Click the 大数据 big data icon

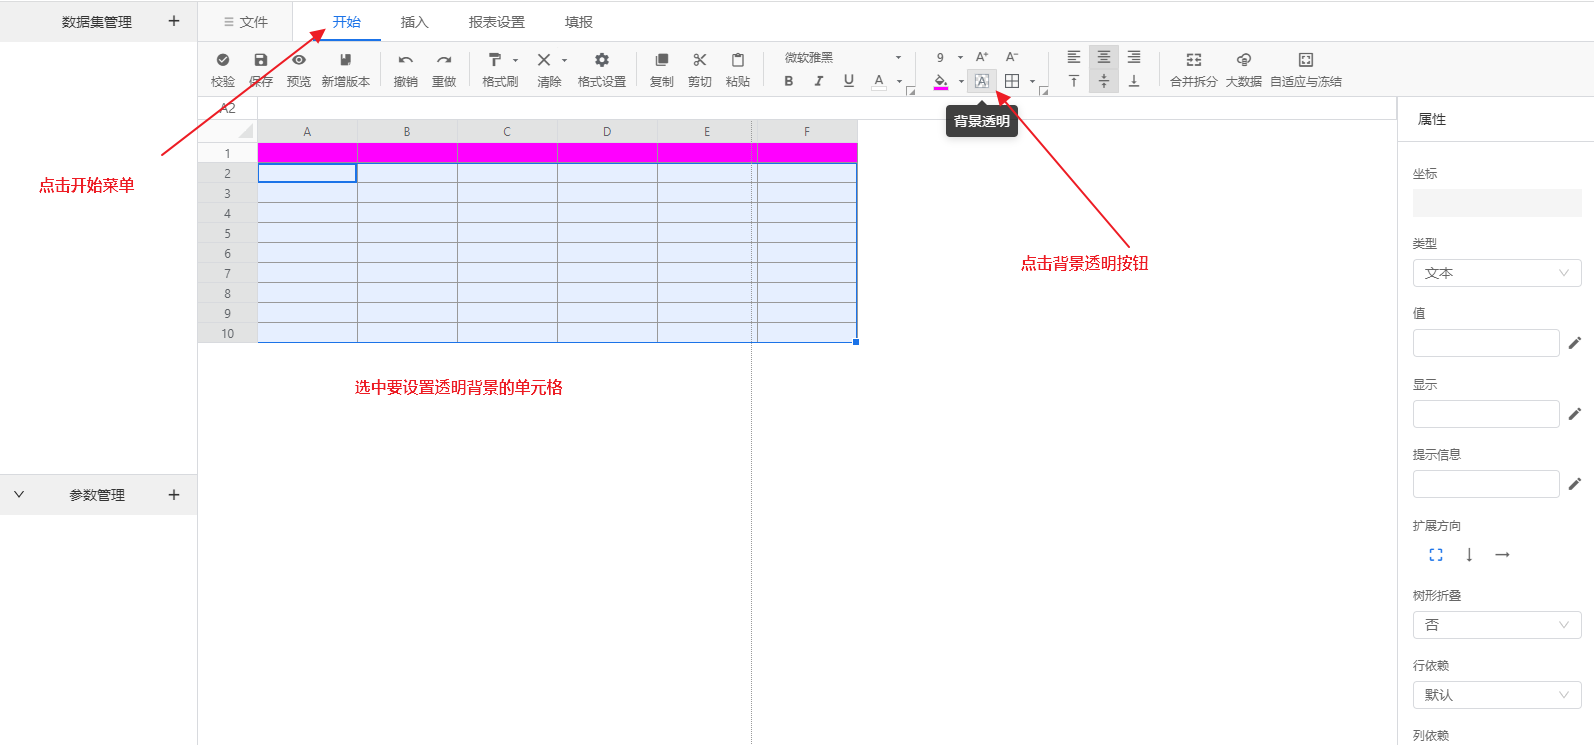pos(1244,60)
